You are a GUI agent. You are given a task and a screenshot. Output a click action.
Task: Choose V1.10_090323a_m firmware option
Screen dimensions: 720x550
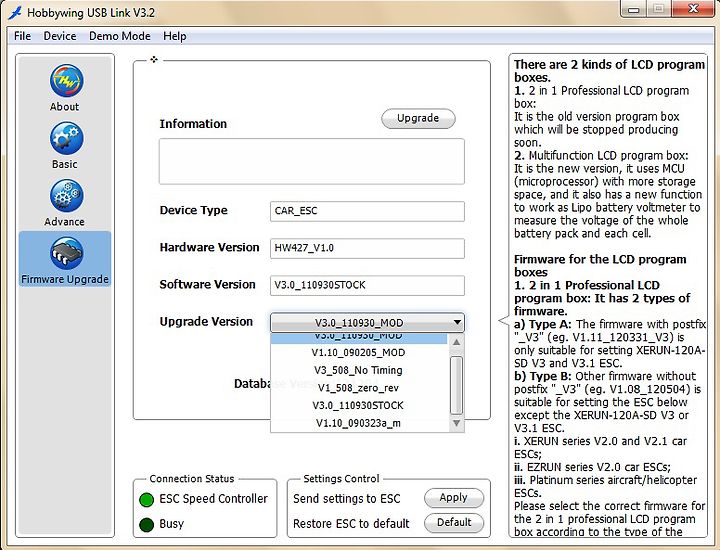coord(358,423)
